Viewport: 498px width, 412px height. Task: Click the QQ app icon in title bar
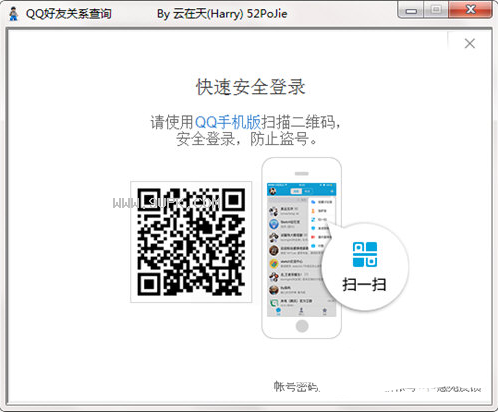pyautogui.click(x=13, y=14)
